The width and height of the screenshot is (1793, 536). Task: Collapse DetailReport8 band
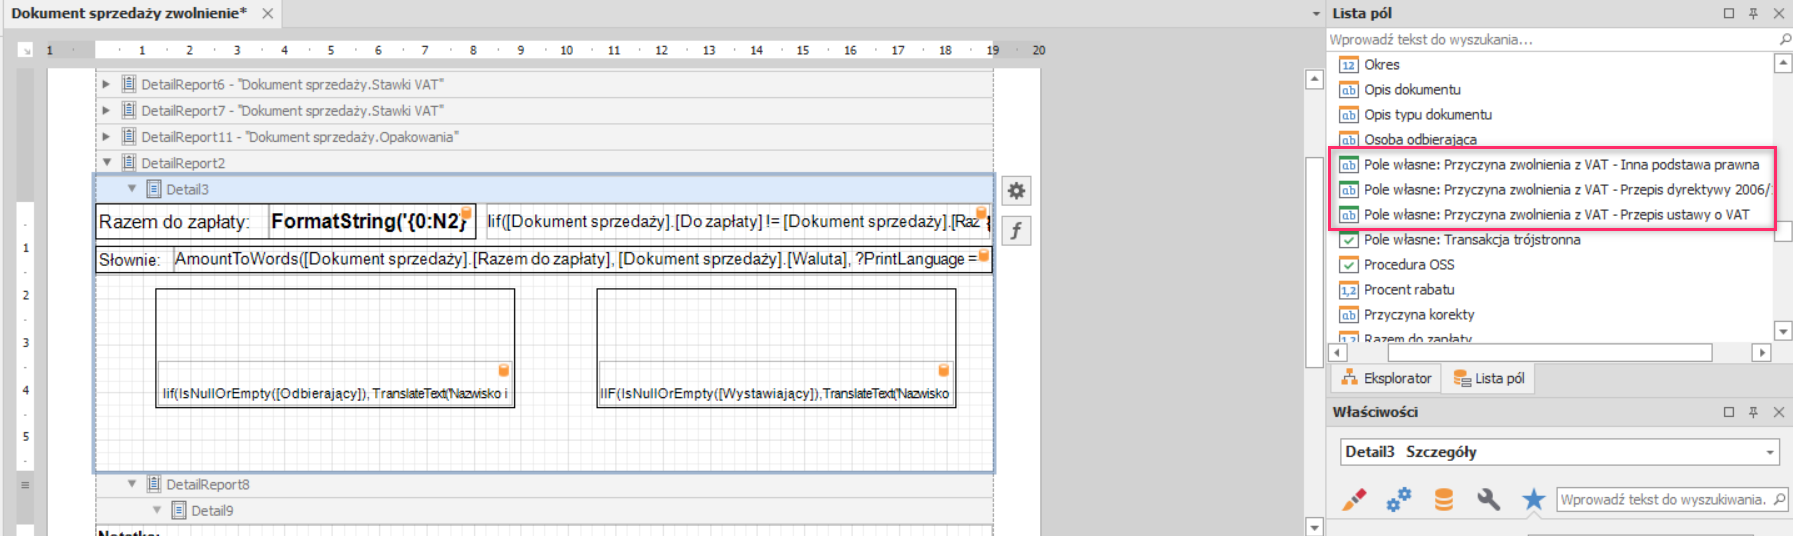[x=131, y=484]
